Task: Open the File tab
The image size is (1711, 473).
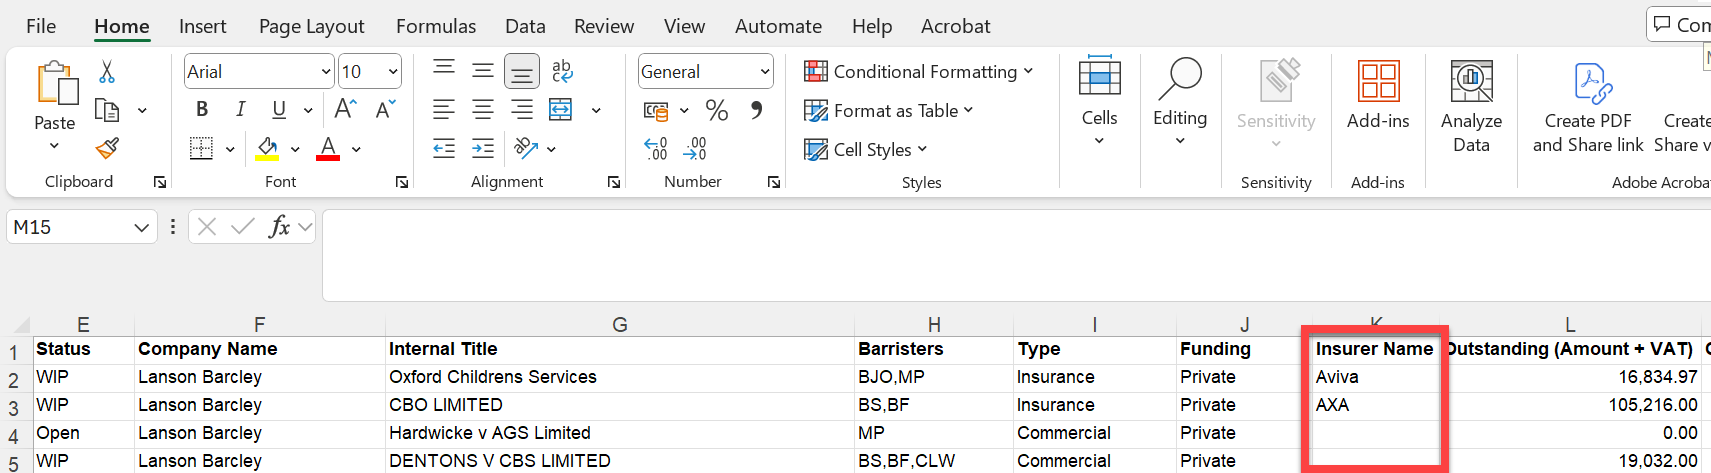Action: 41,26
